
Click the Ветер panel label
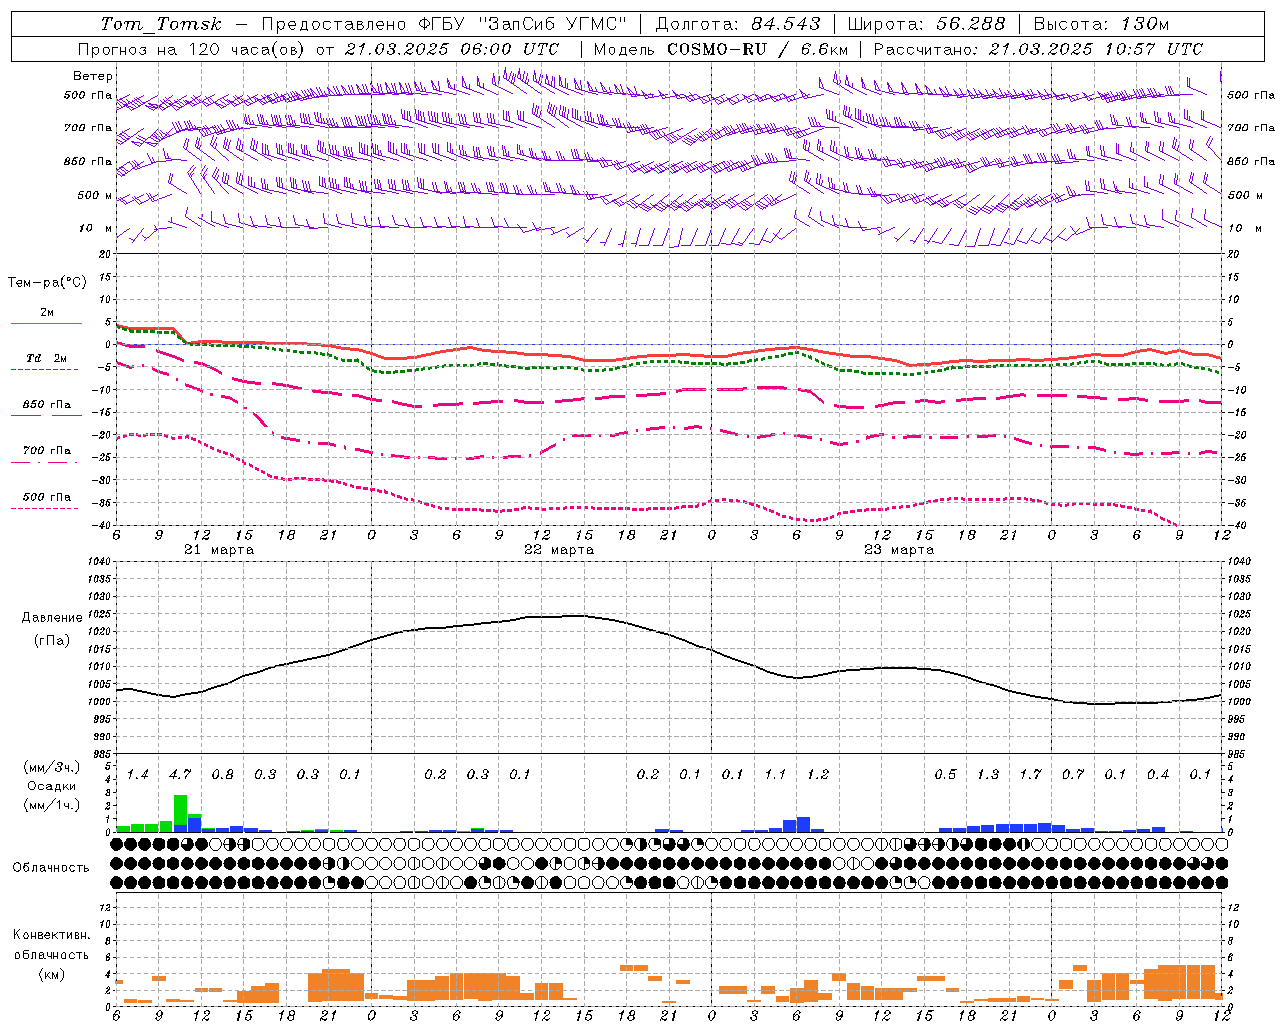pyautogui.click(x=92, y=76)
